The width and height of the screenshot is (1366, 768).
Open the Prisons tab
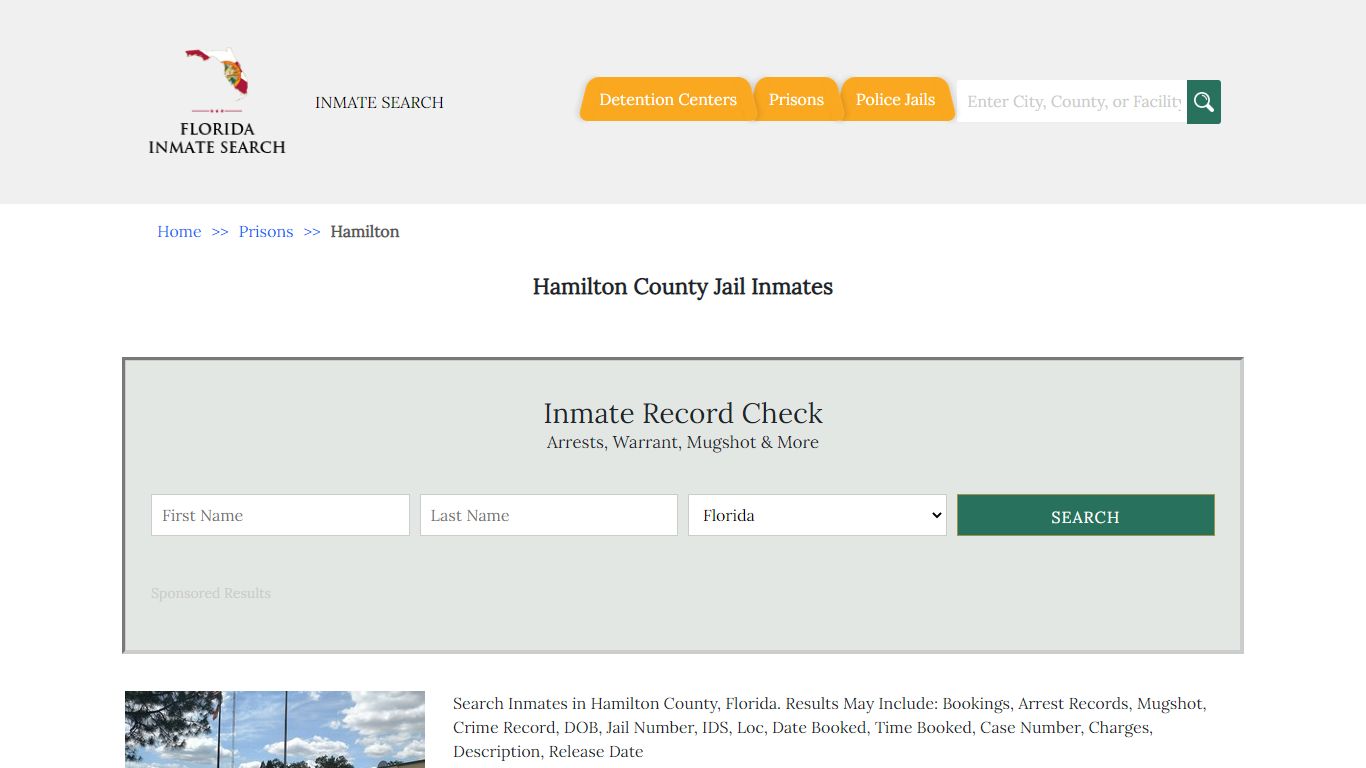(796, 99)
